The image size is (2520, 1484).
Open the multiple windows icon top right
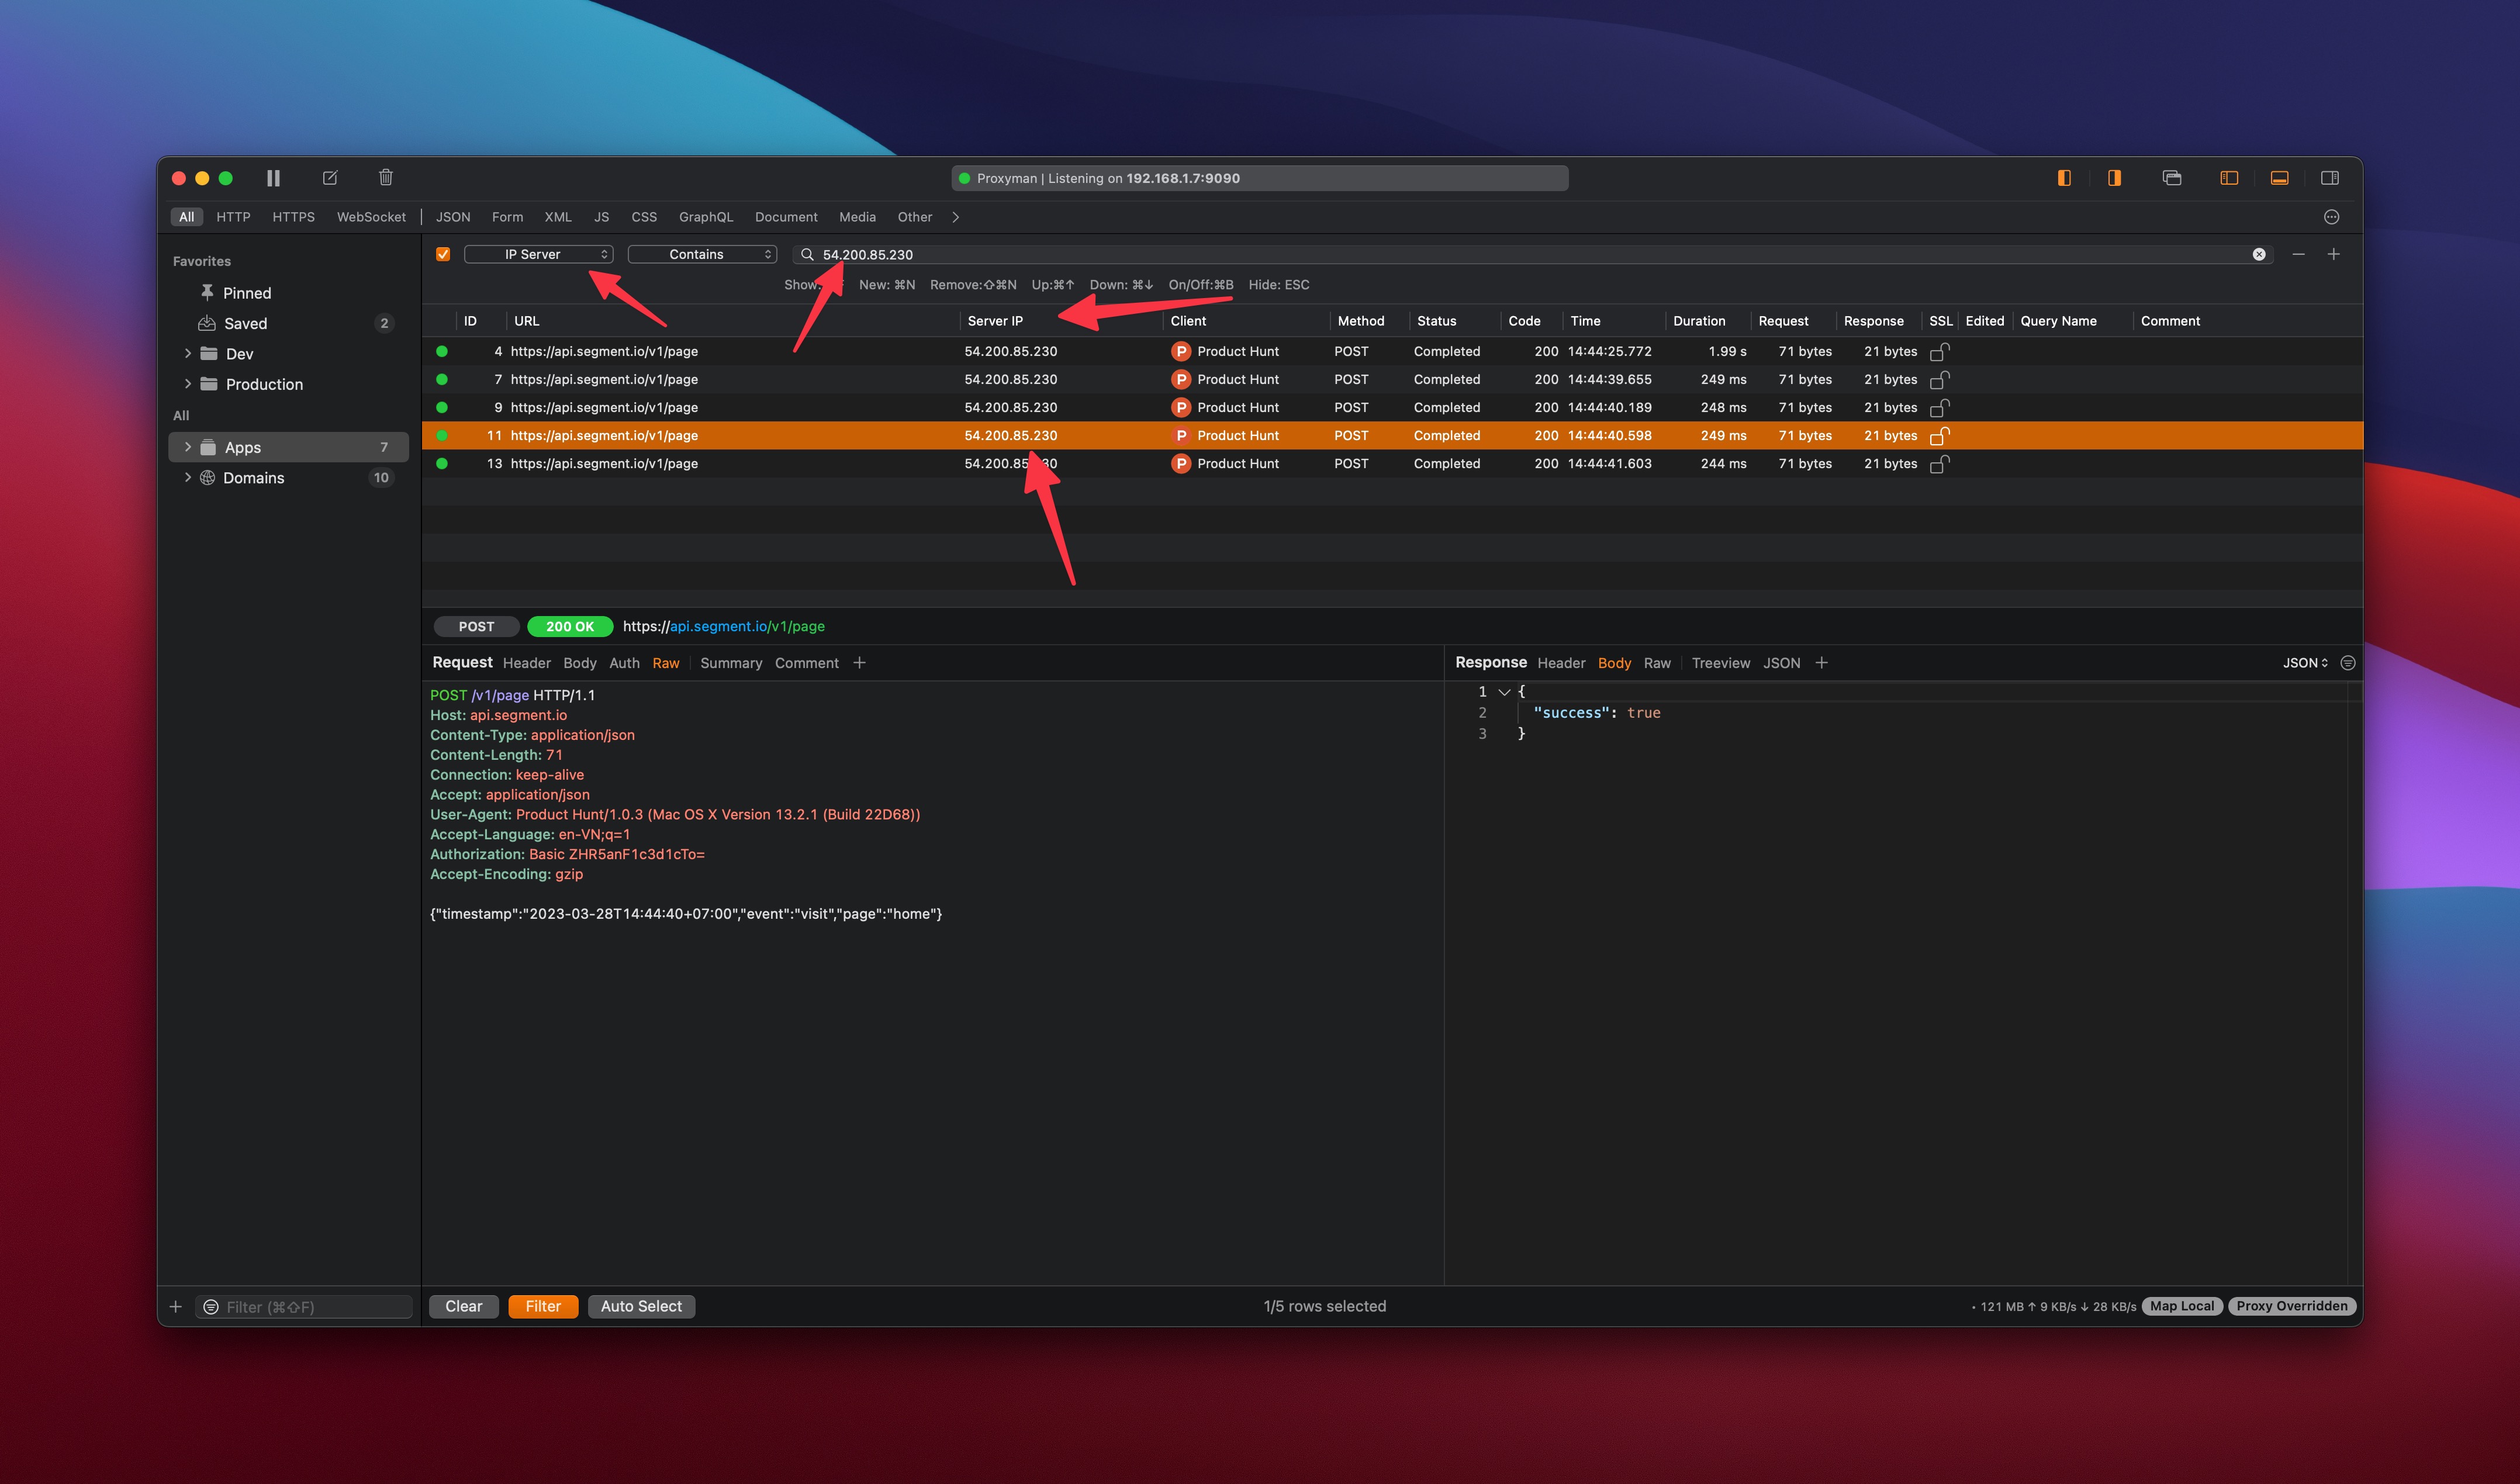point(2172,177)
